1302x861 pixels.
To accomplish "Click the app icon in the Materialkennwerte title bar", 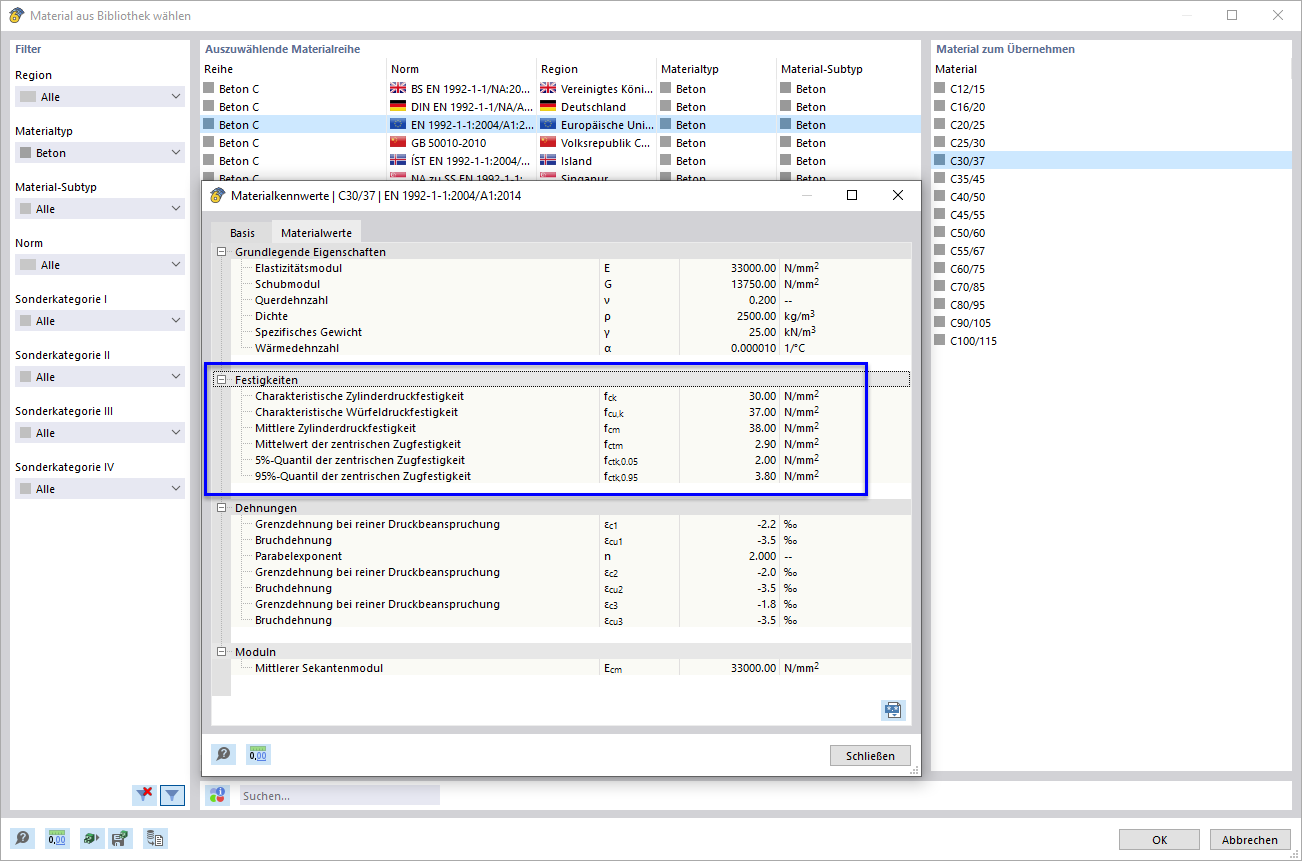I will [x=218, y=195].
